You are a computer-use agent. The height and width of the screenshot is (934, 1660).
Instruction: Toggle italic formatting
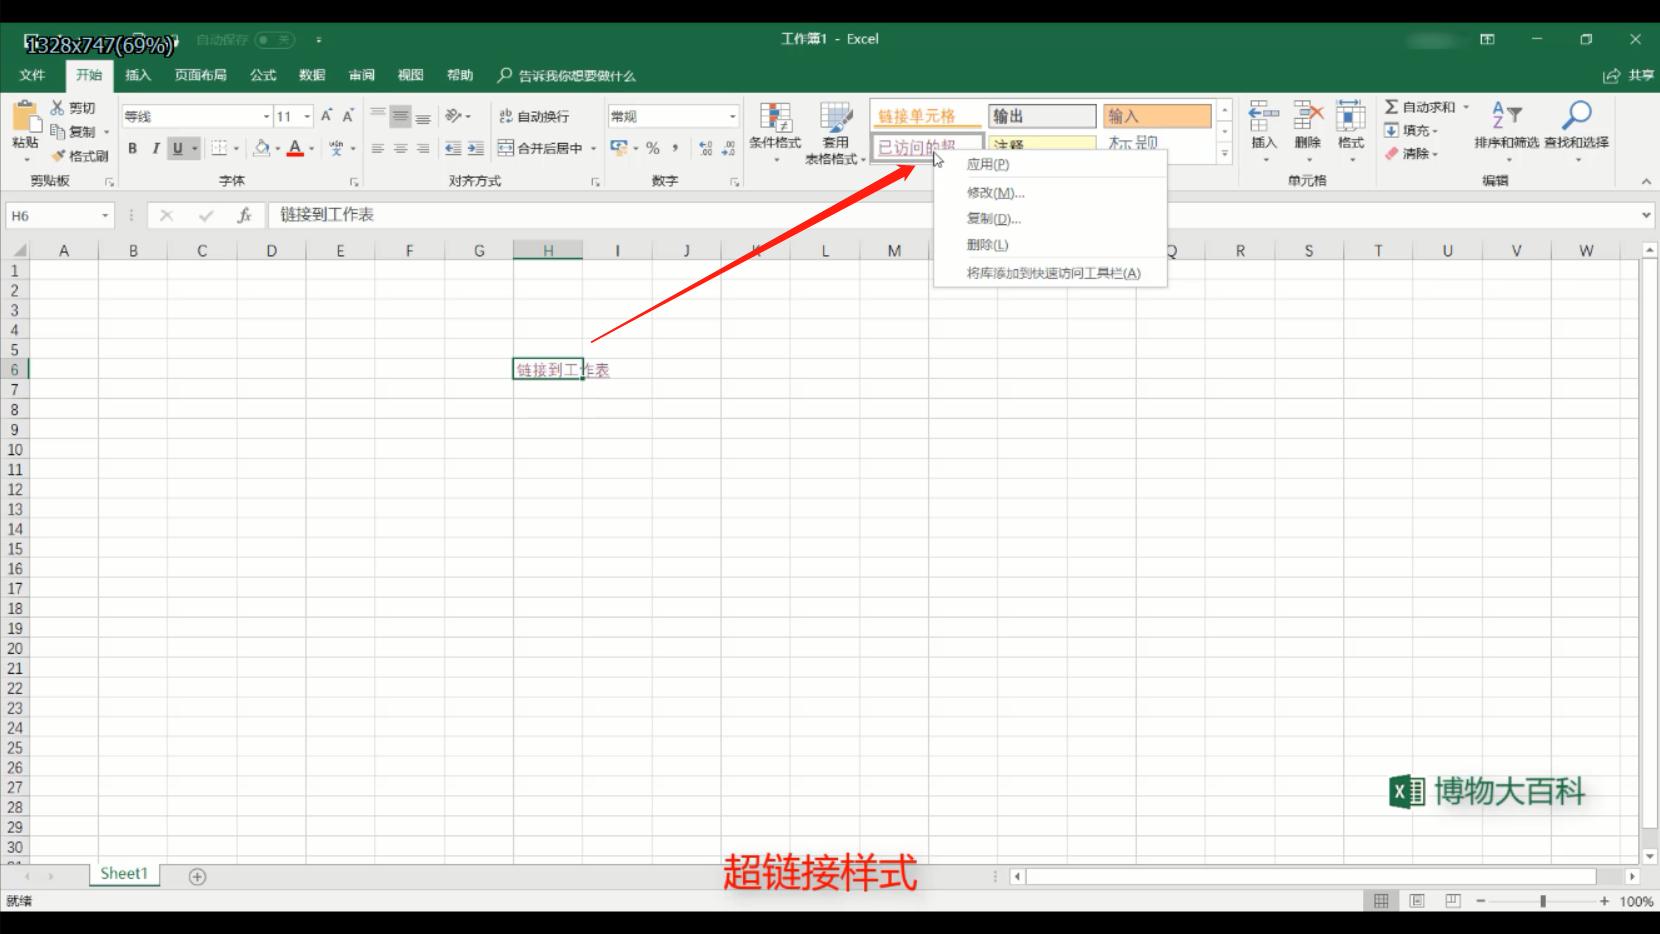(155, 147)
